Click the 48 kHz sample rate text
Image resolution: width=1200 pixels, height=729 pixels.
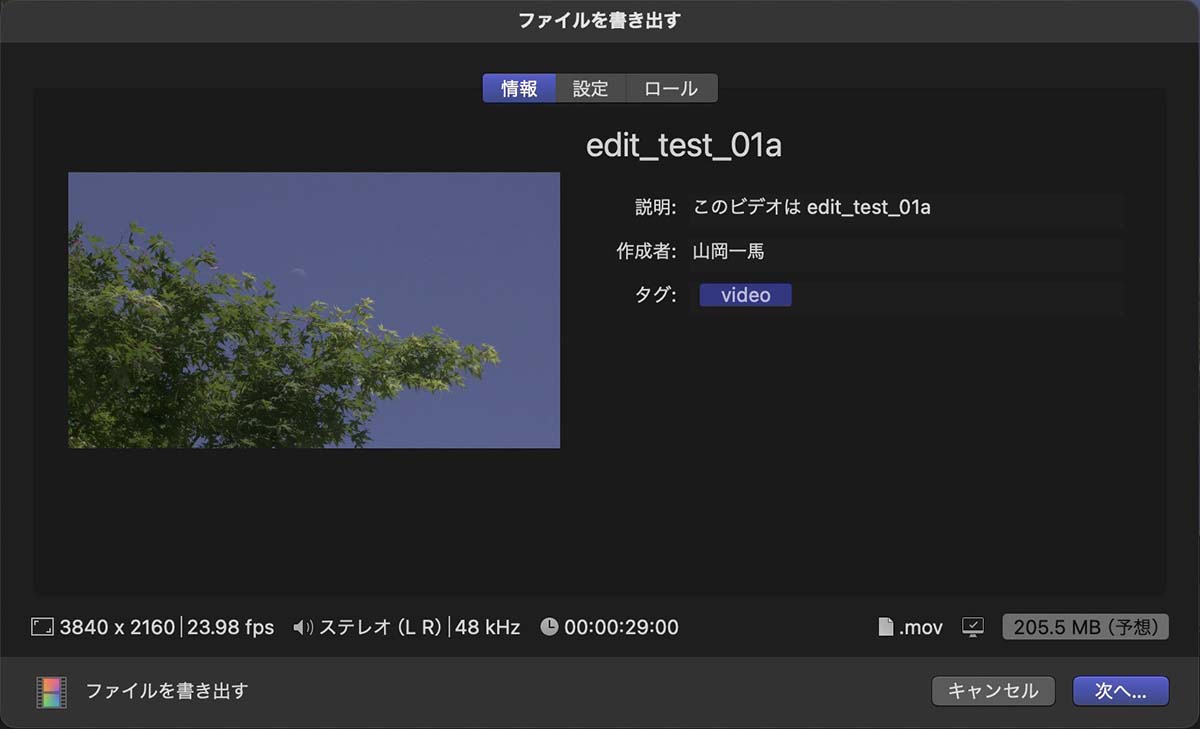[x=488, y=628]
